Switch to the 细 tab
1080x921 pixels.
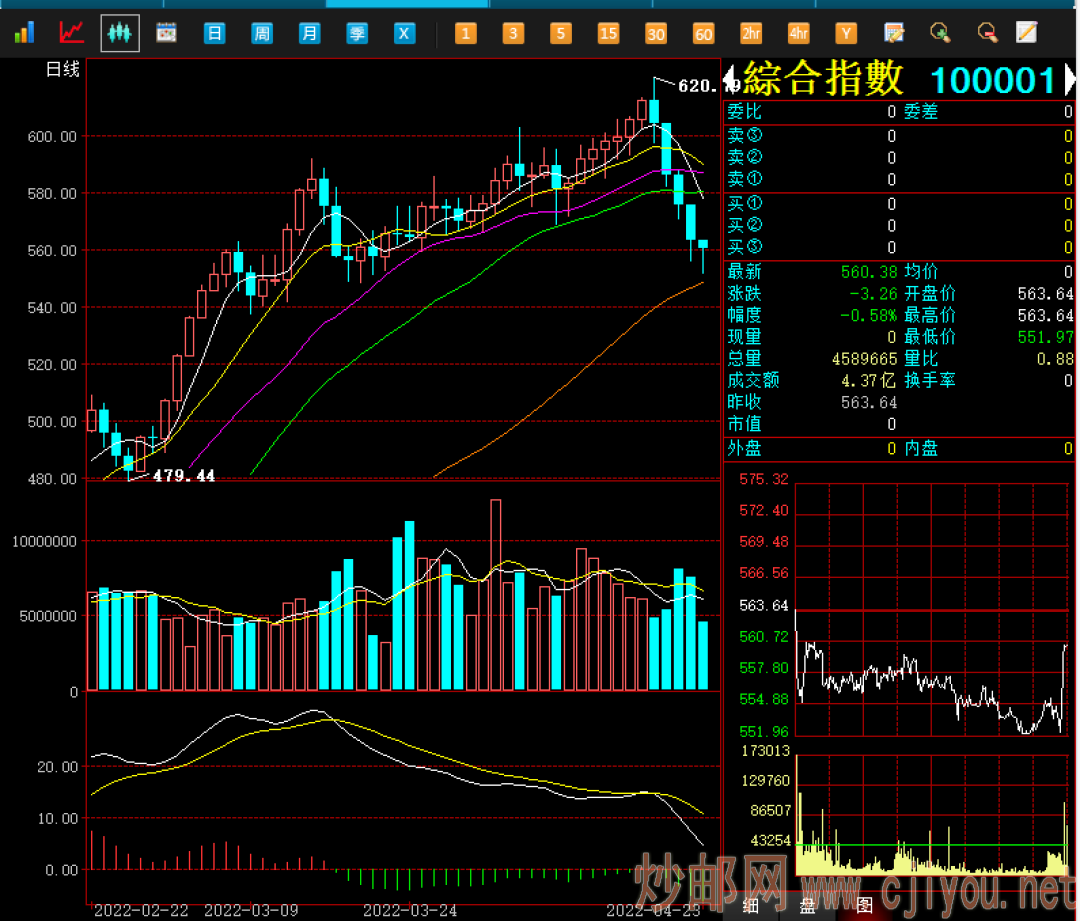point(750,906)
